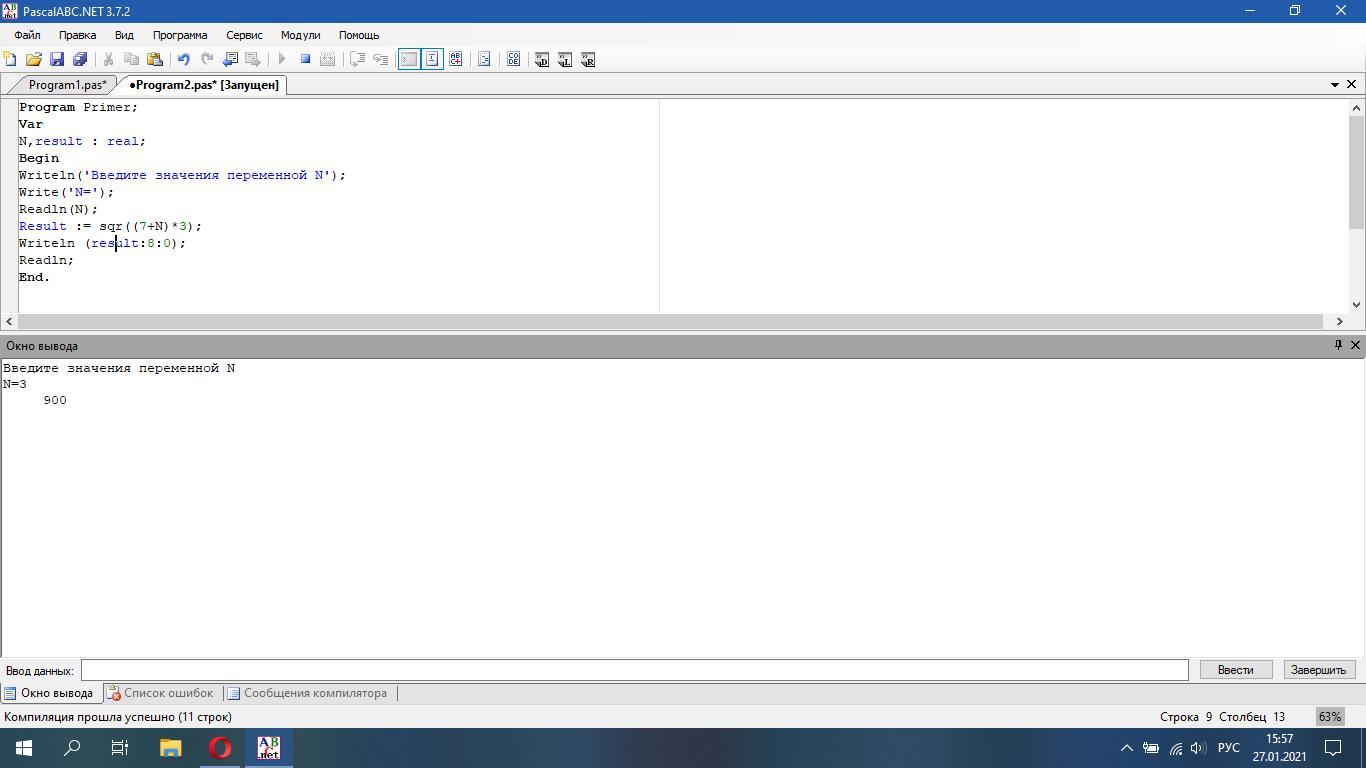Open the Помощь menu
The image size is (1366, 768).
click(359, 35)
